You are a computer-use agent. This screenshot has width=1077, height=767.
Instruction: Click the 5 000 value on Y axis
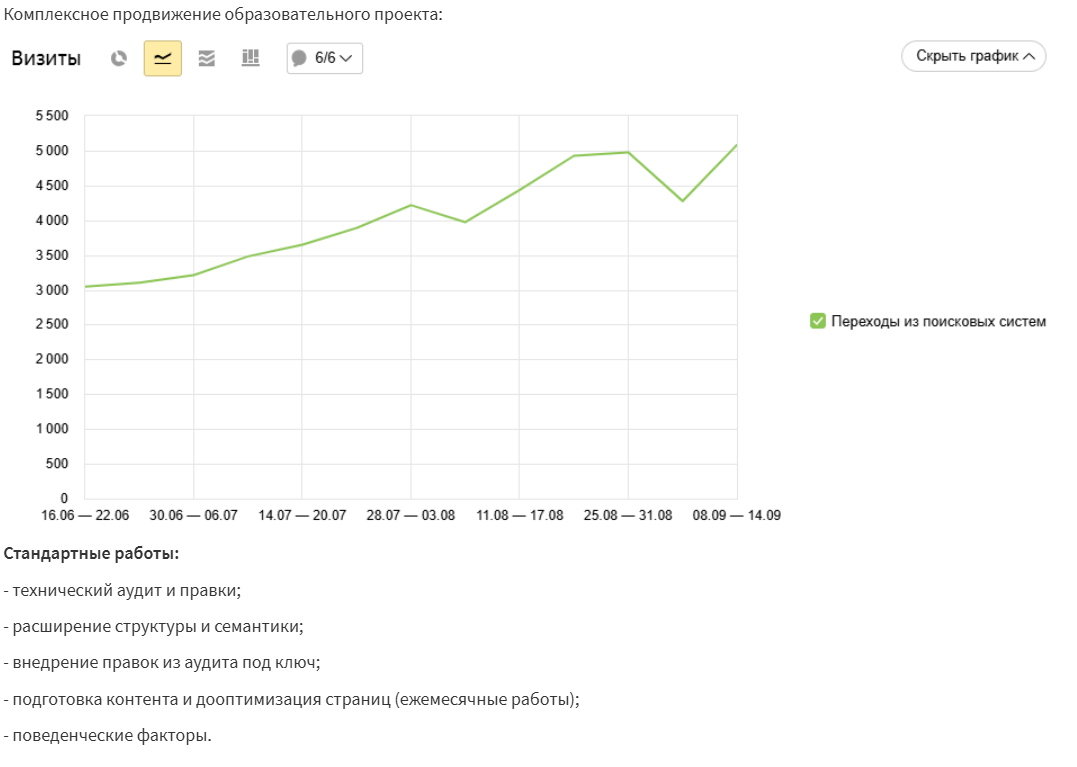(51, 151)
